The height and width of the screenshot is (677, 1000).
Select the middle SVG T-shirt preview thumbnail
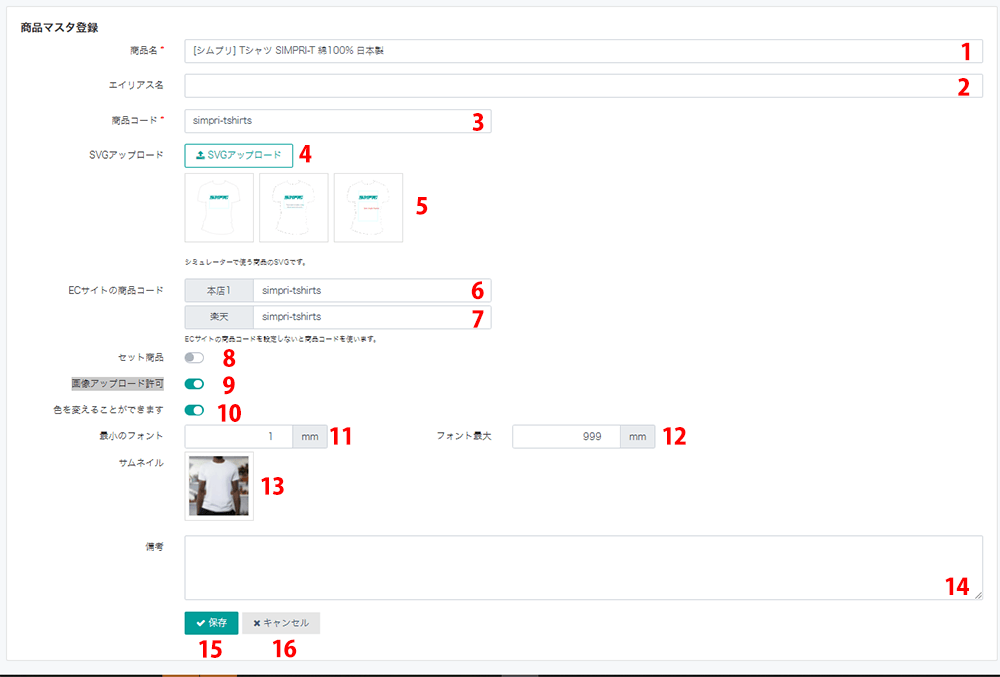click(293, 207)
